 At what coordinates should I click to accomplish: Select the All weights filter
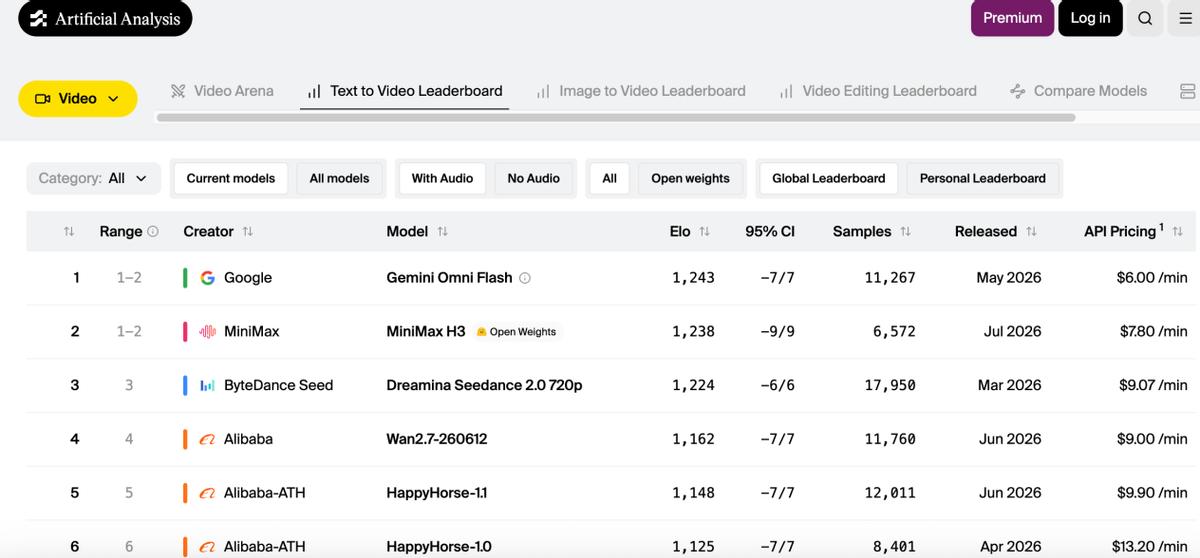[x=610, y=178]
